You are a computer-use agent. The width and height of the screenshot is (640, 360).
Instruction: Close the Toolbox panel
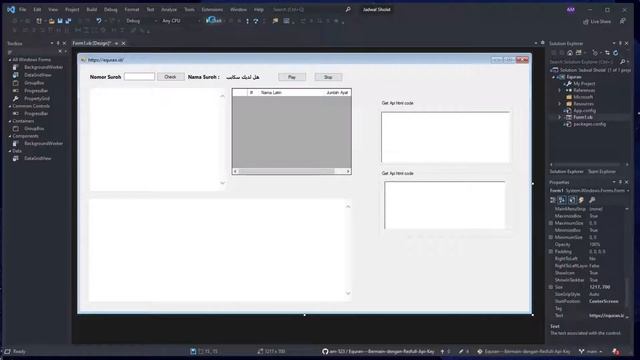point(64,43)
